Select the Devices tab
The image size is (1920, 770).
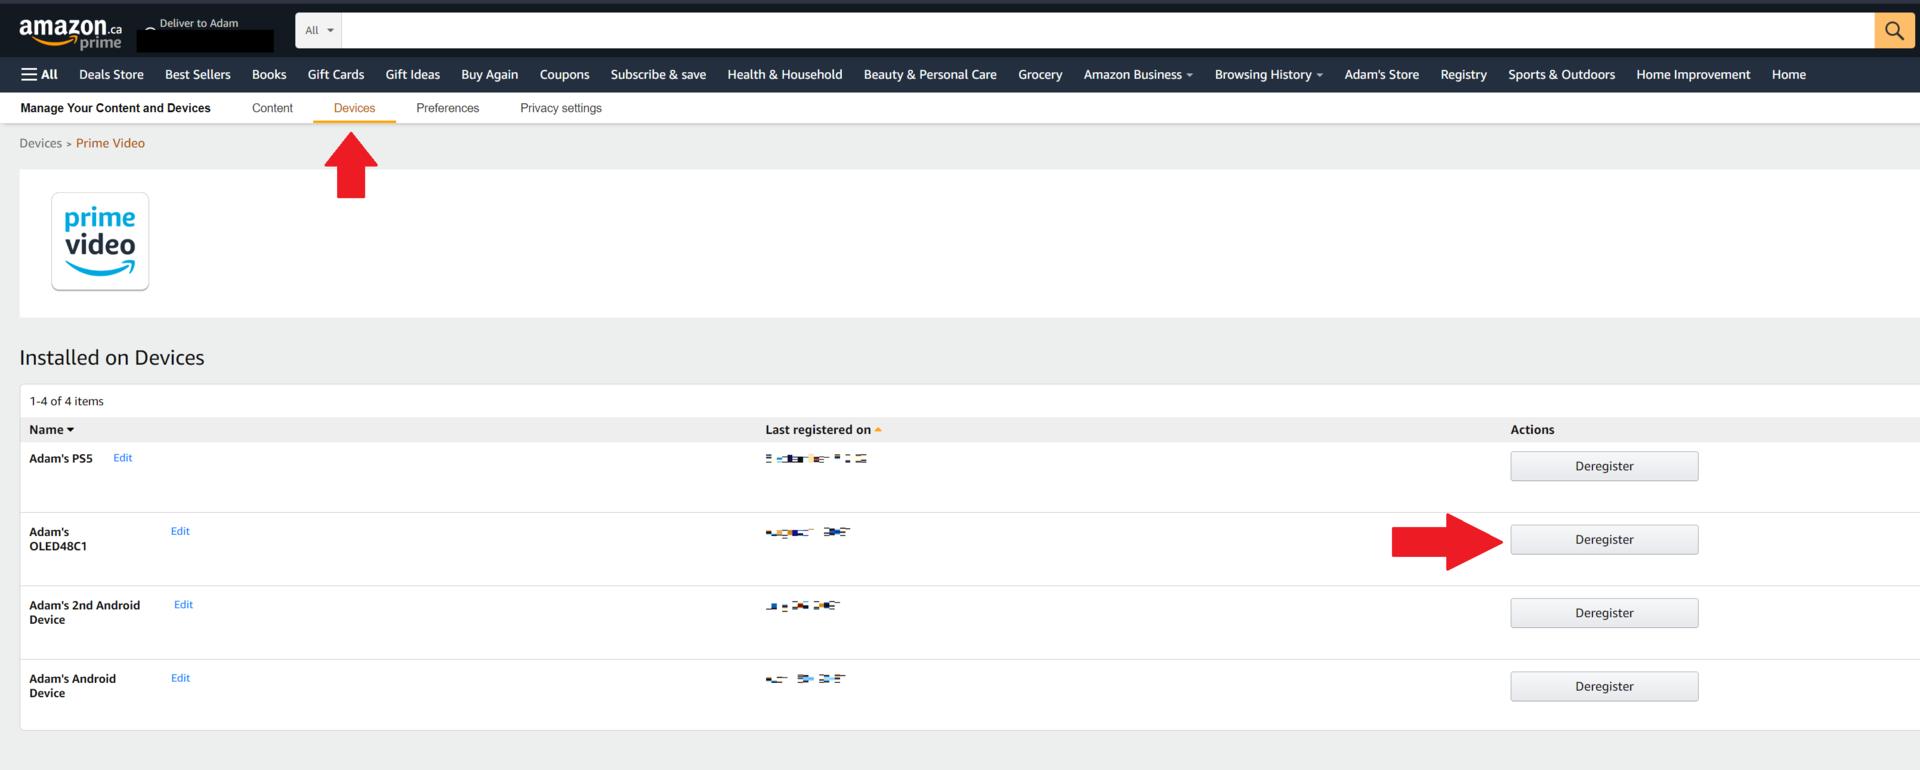click(x=354, y=108)
